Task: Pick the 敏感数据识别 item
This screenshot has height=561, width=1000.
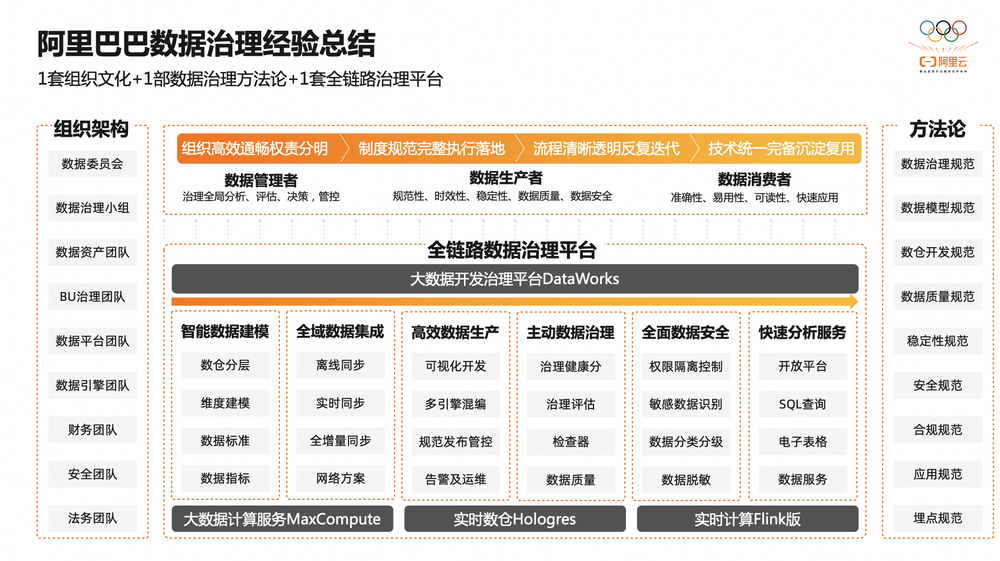Action: tap(686, 404)
